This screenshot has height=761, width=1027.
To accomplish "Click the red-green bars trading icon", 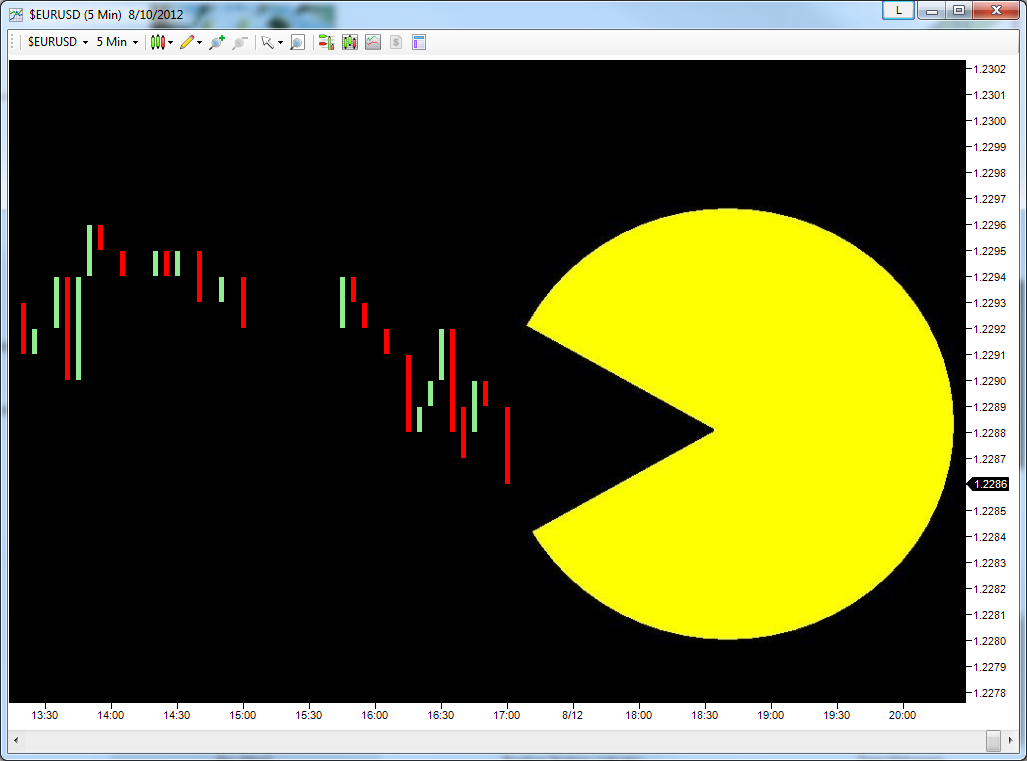I will (326, 43).
